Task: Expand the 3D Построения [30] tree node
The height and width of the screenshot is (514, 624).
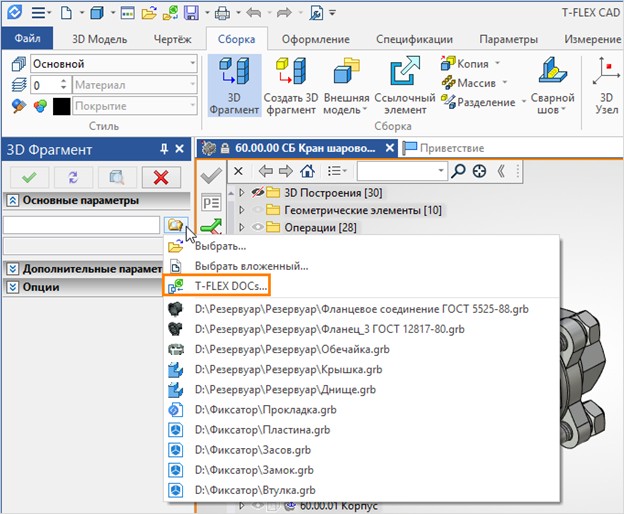Action: [242, 193]
